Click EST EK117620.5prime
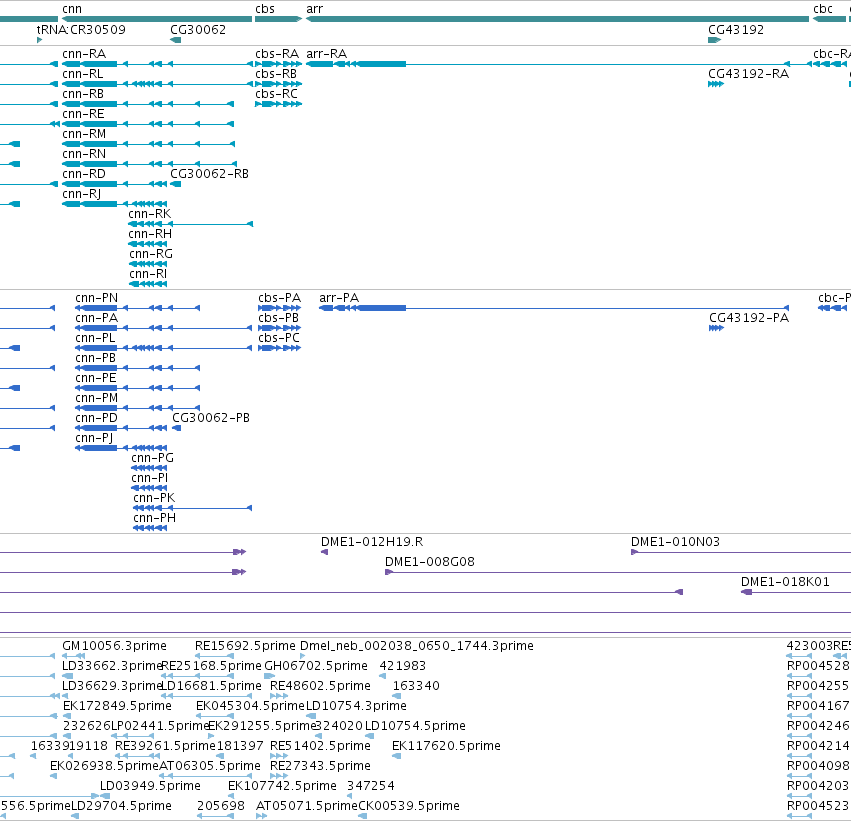Screen dimensions: 851x821 coord(446,747)
